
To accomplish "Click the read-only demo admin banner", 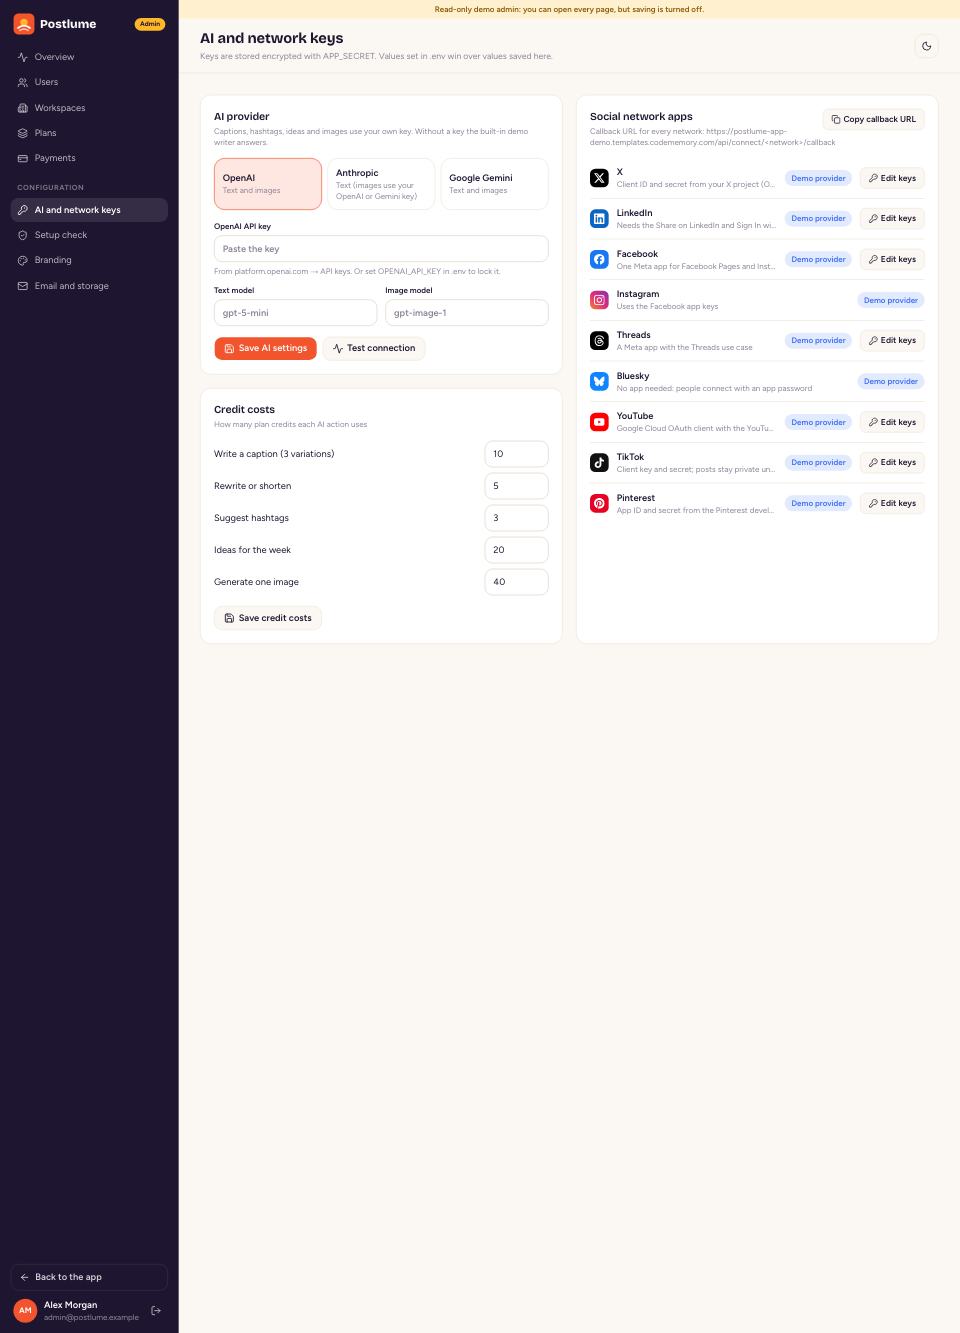I will pyautogui.click(x=569, y=9).
